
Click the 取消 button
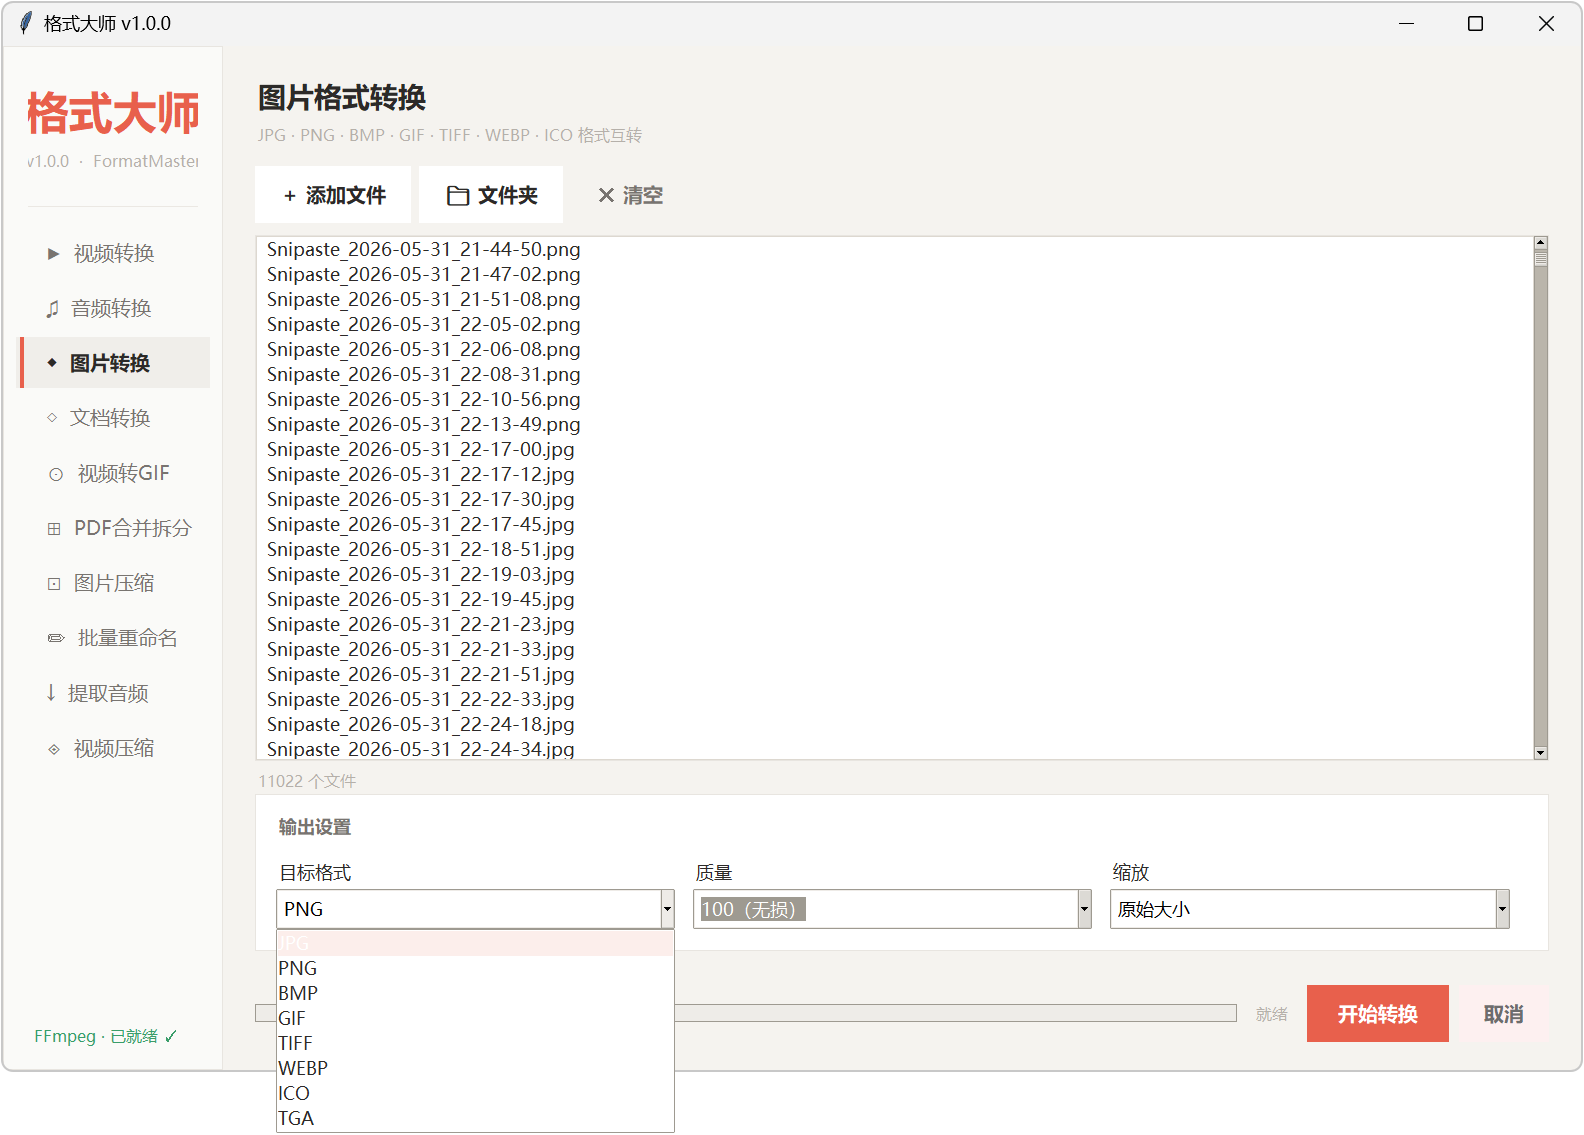pyautogui.click(x=1503, y=1014)
